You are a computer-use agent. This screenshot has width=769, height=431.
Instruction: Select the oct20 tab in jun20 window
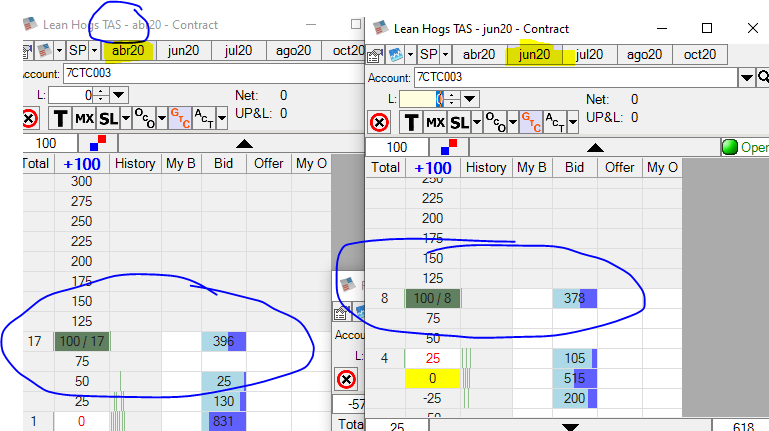700,54
